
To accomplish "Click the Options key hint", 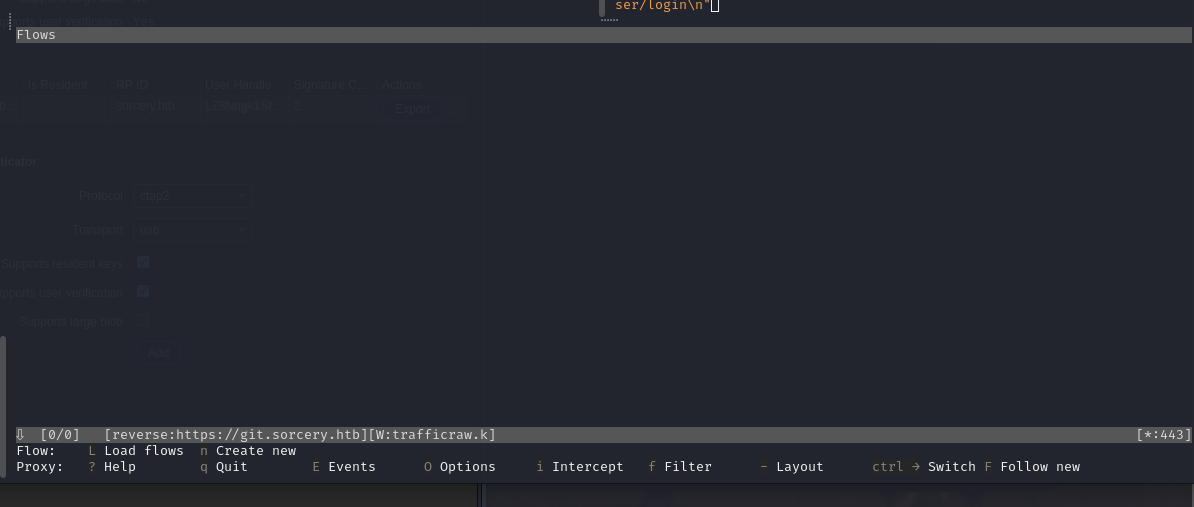I will click(x=460, y=467).
